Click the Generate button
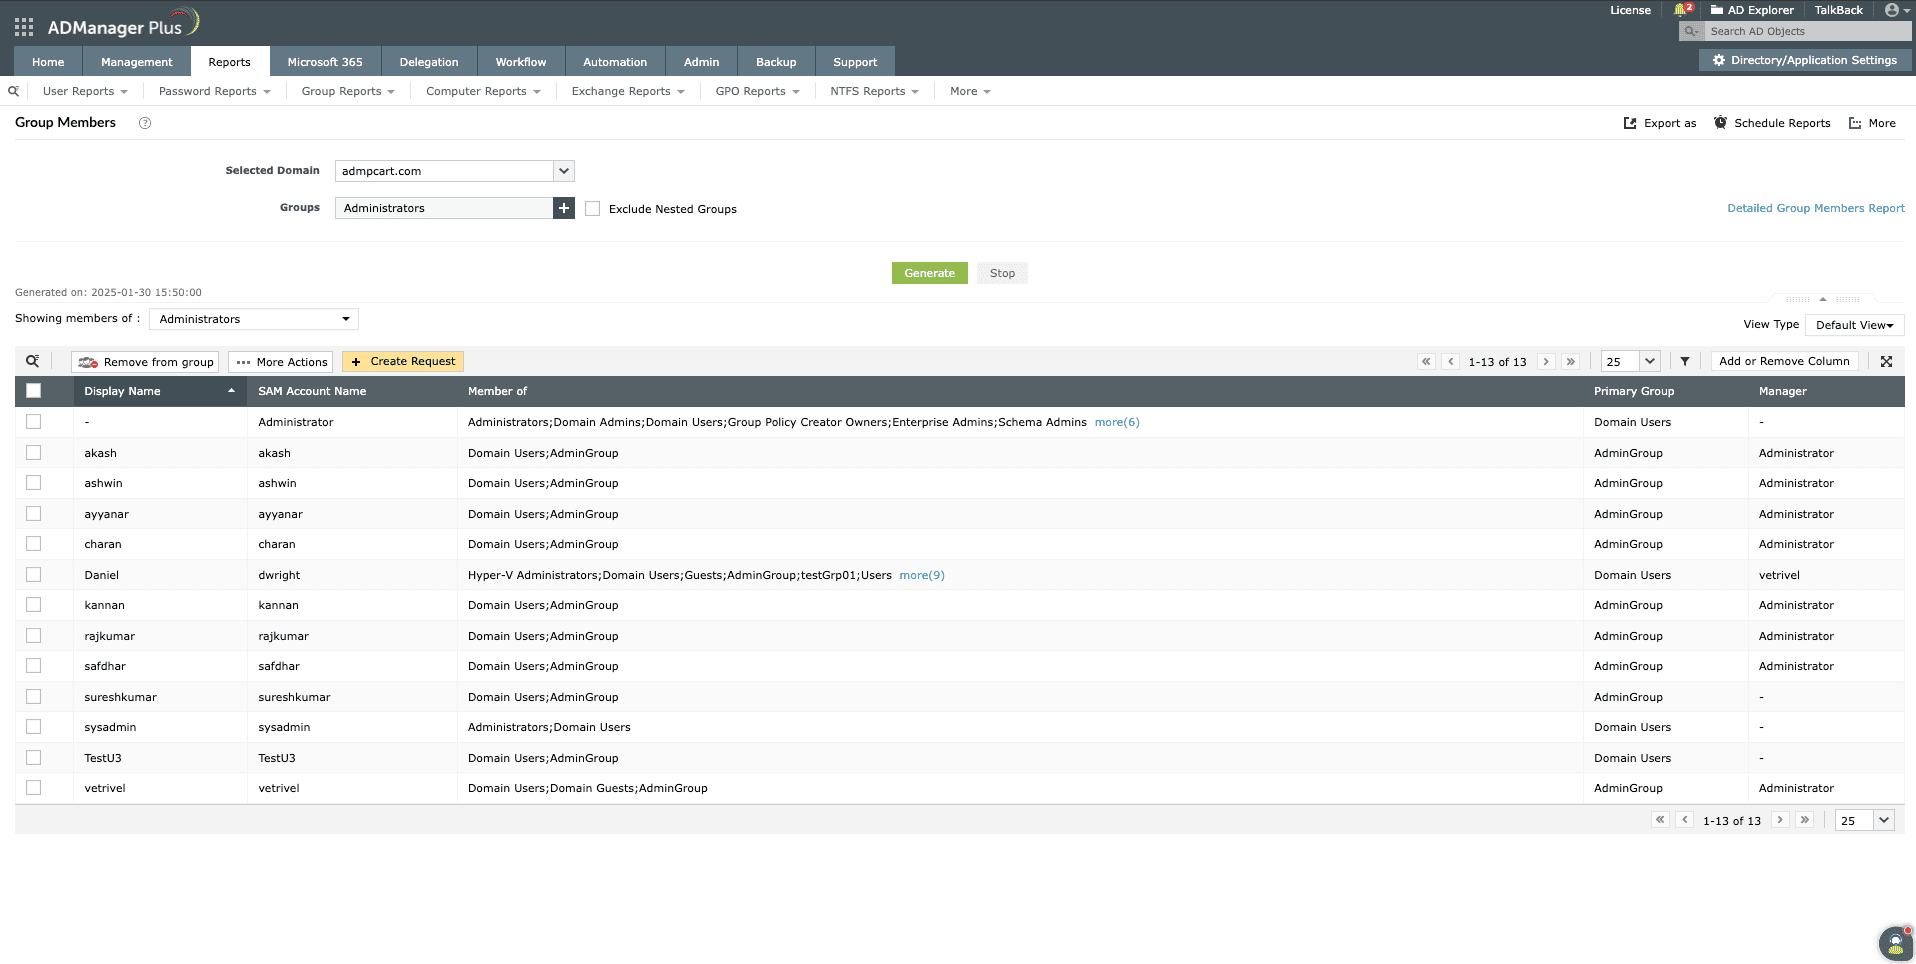Viewport: 1916px width, 964px height. pos(929,272)
